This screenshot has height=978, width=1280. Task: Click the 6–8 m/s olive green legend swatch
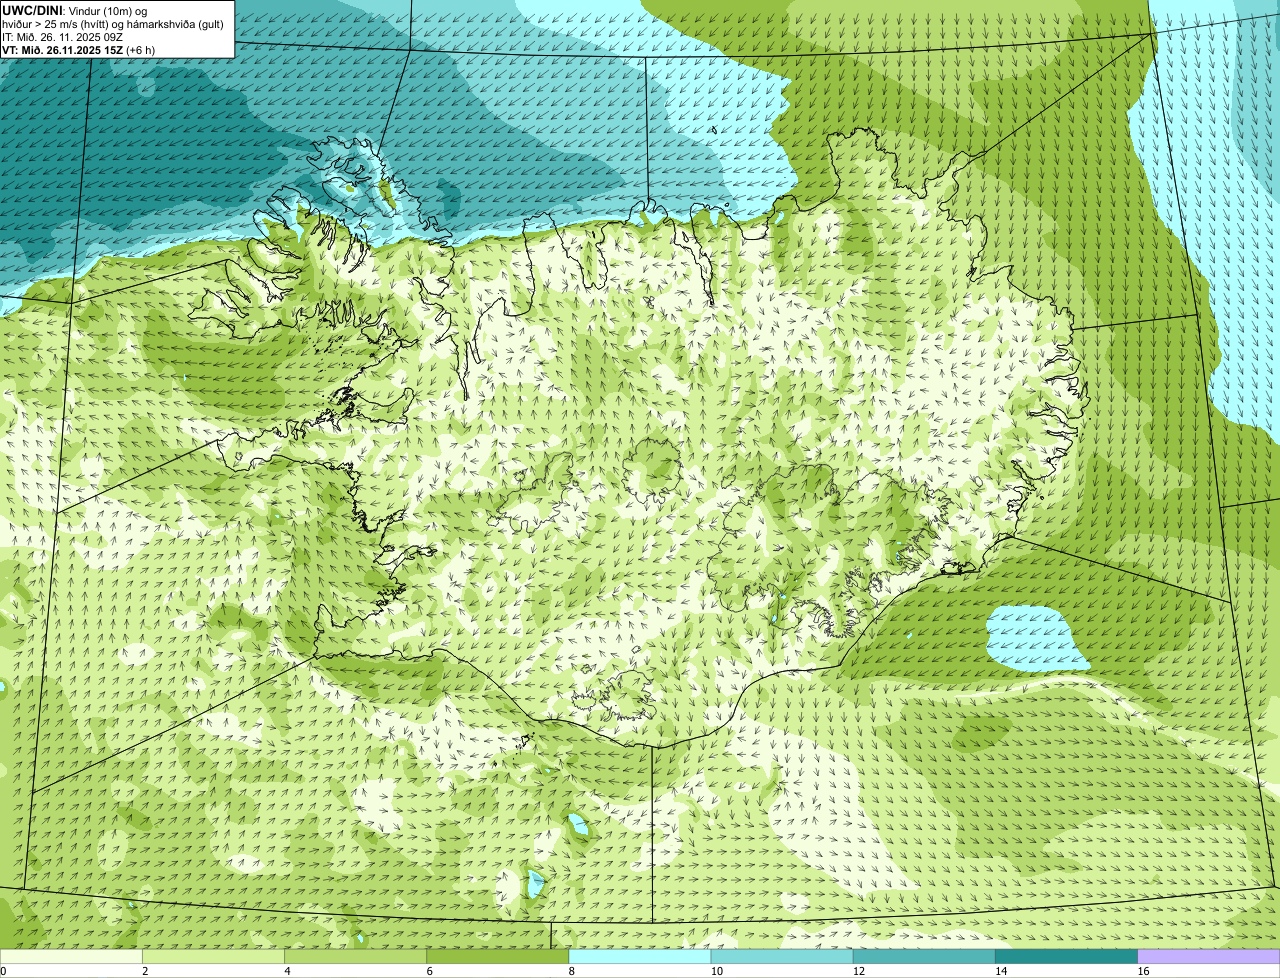(497, 957)
